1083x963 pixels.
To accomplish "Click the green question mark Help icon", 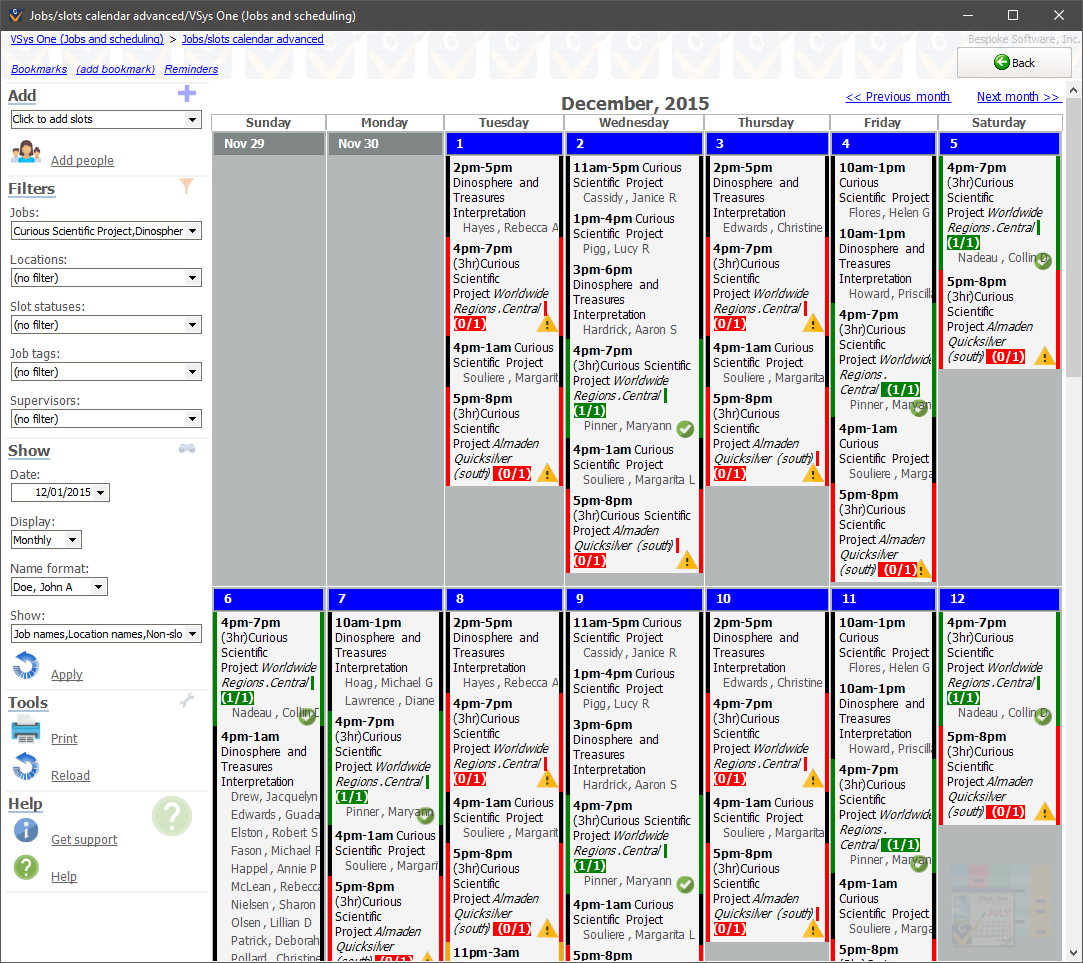I will (26, 868).
